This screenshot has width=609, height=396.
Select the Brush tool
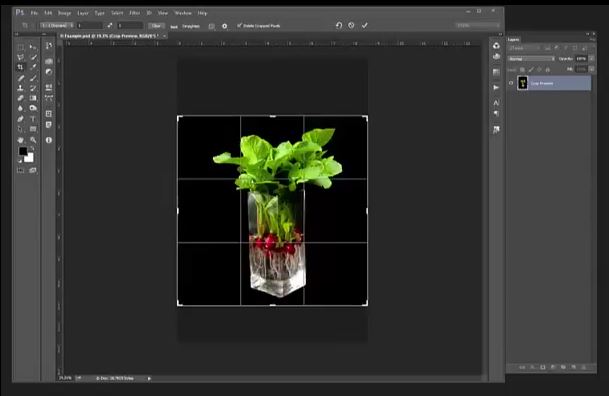[x=33, y=78]
